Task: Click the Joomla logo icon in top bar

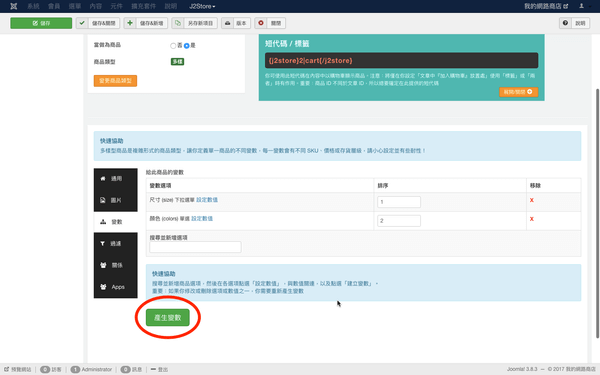Action: pos(14,6)
